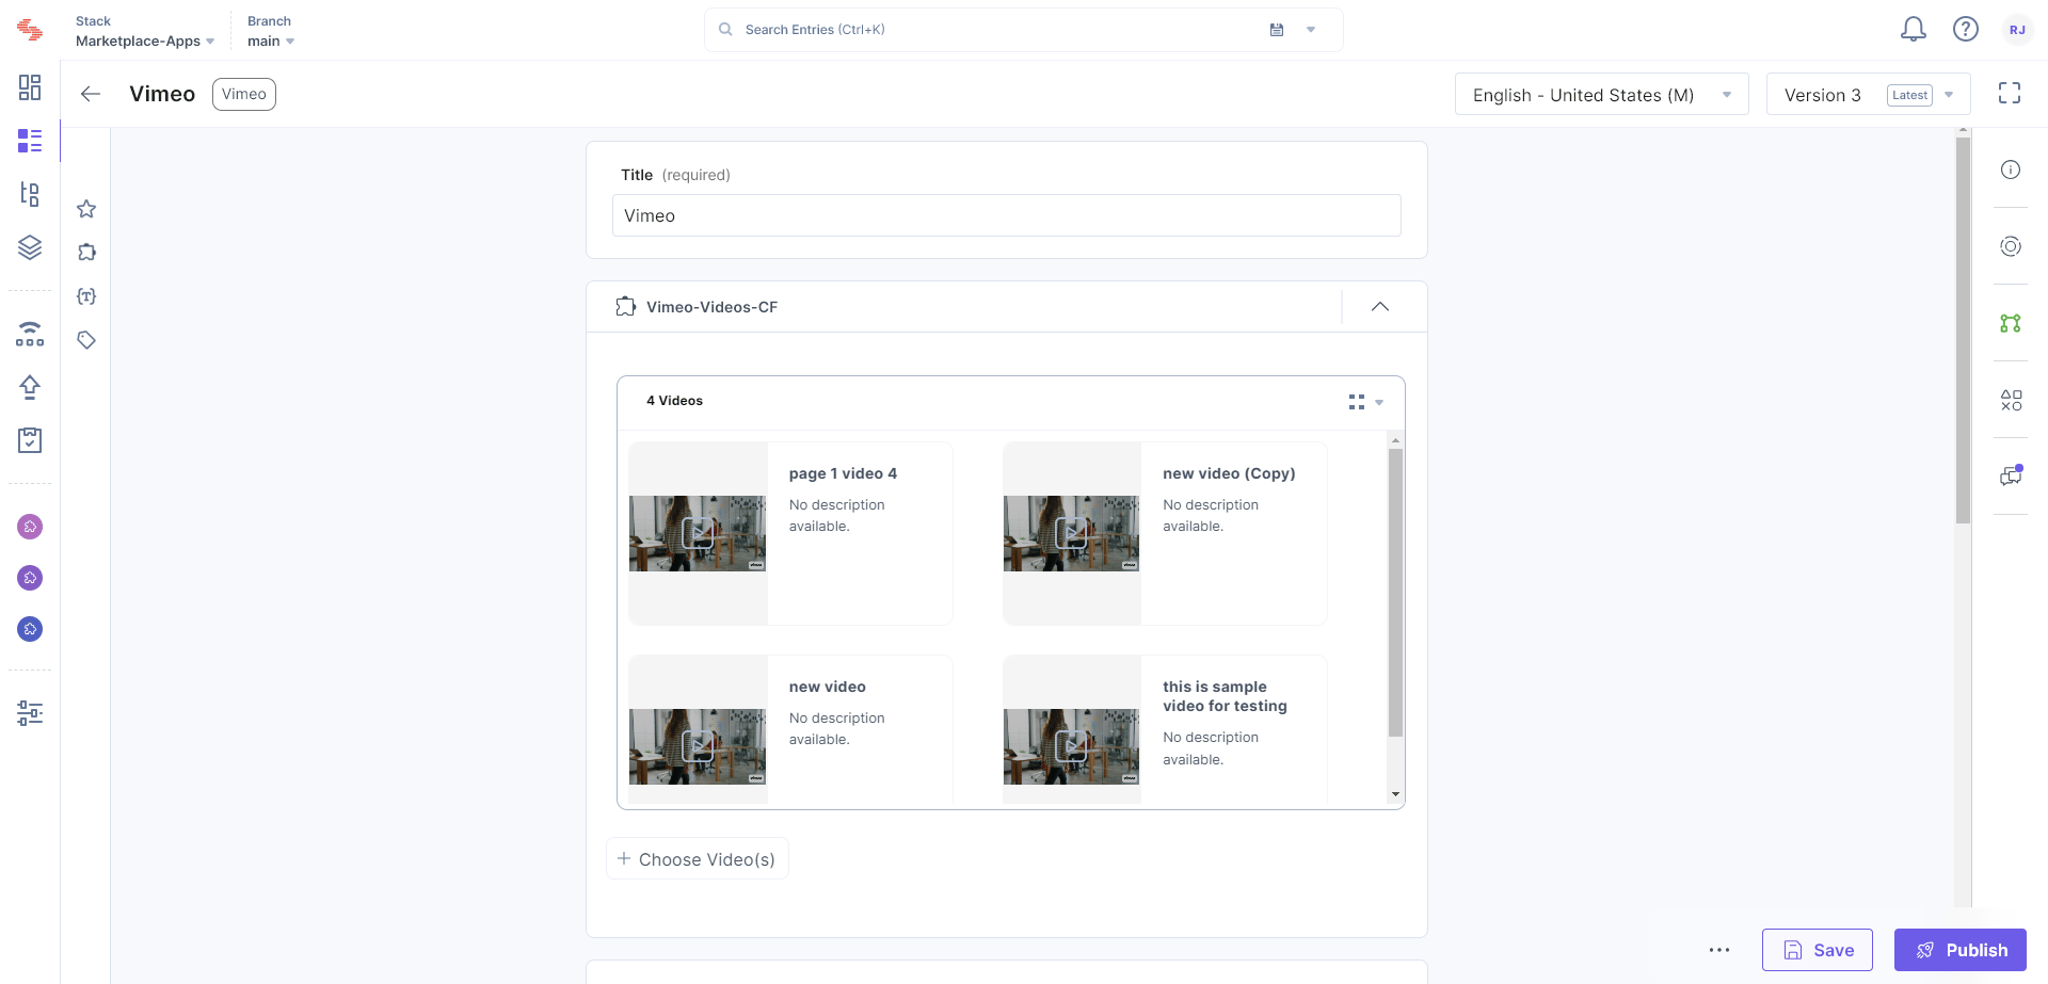Click the new video (Copy) thumbnail

[x=1071, y=533]
